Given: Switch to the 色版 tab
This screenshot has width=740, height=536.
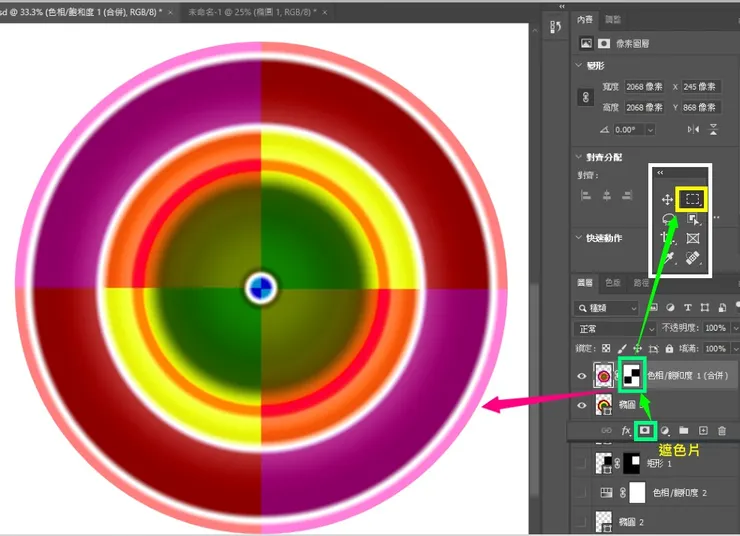Looking at the screenshot, I should coord(614,283).
